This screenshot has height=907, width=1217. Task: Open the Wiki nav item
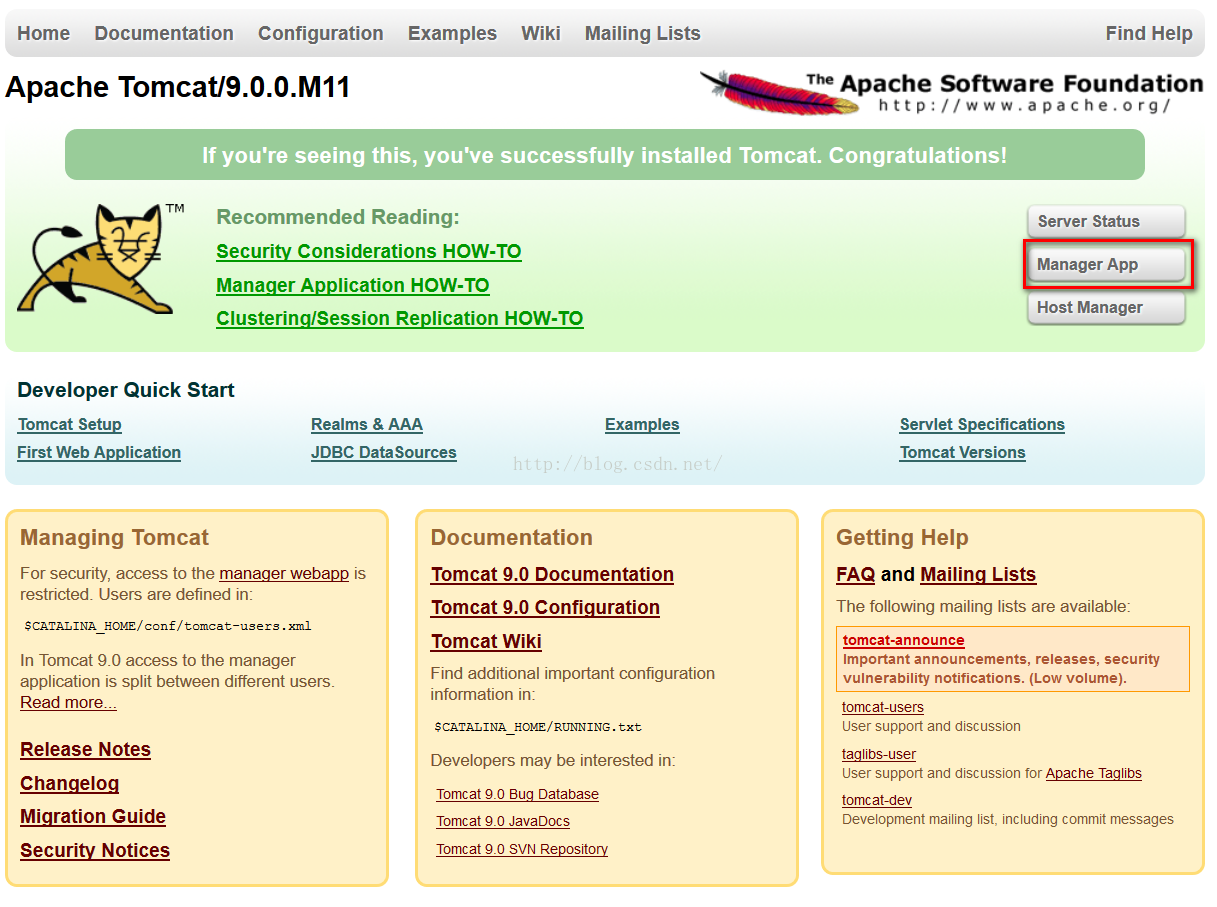pos(541,33)
